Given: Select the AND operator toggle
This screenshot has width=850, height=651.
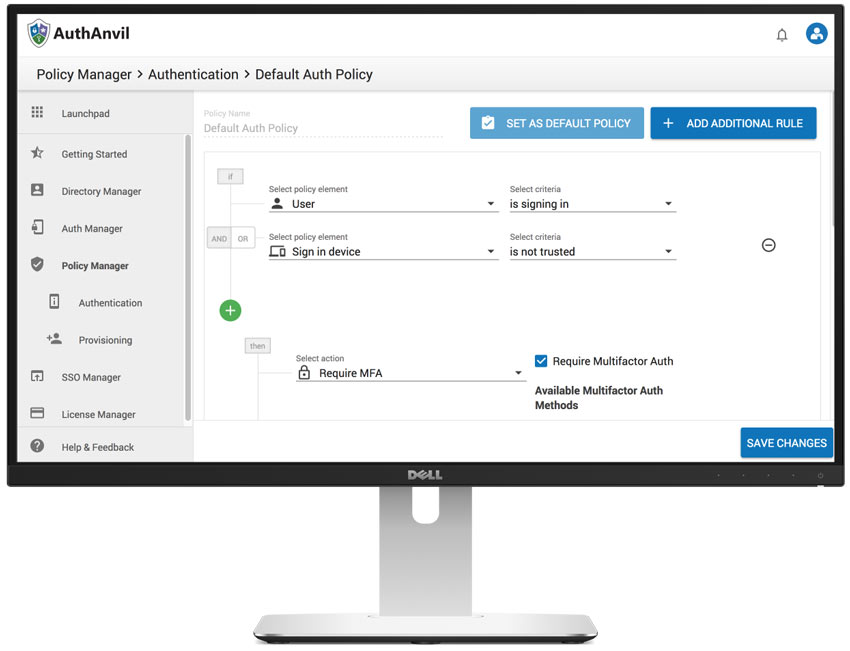Looking at the screenshot, I should [x=219, y=239].
